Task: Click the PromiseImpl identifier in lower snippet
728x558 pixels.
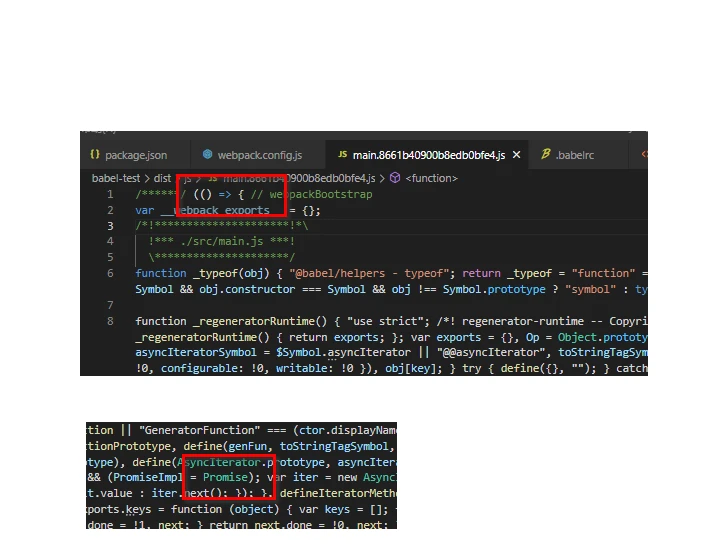Action: tap(148, 477)
